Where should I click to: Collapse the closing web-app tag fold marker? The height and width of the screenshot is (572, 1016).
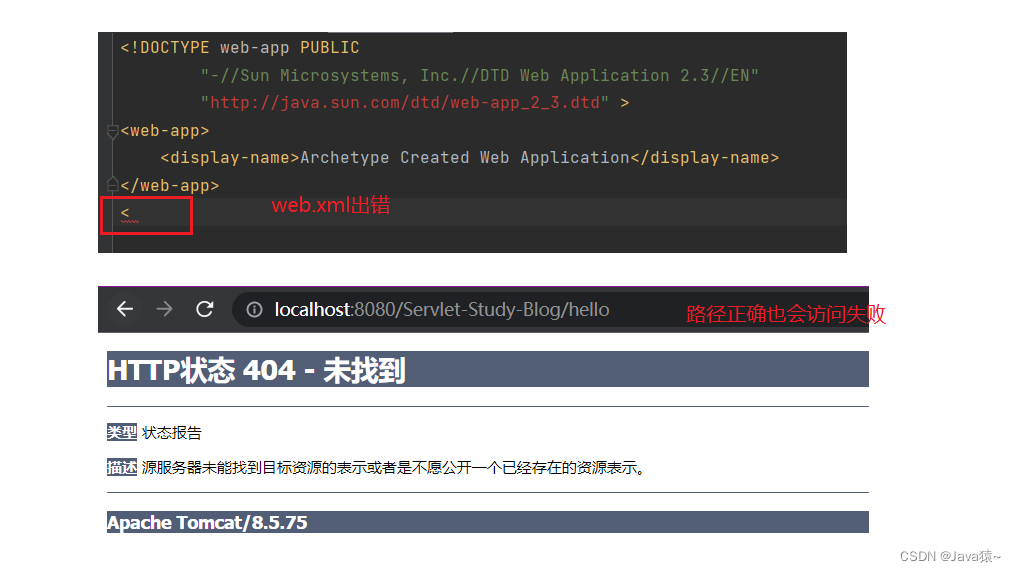(x=112, y=185)
